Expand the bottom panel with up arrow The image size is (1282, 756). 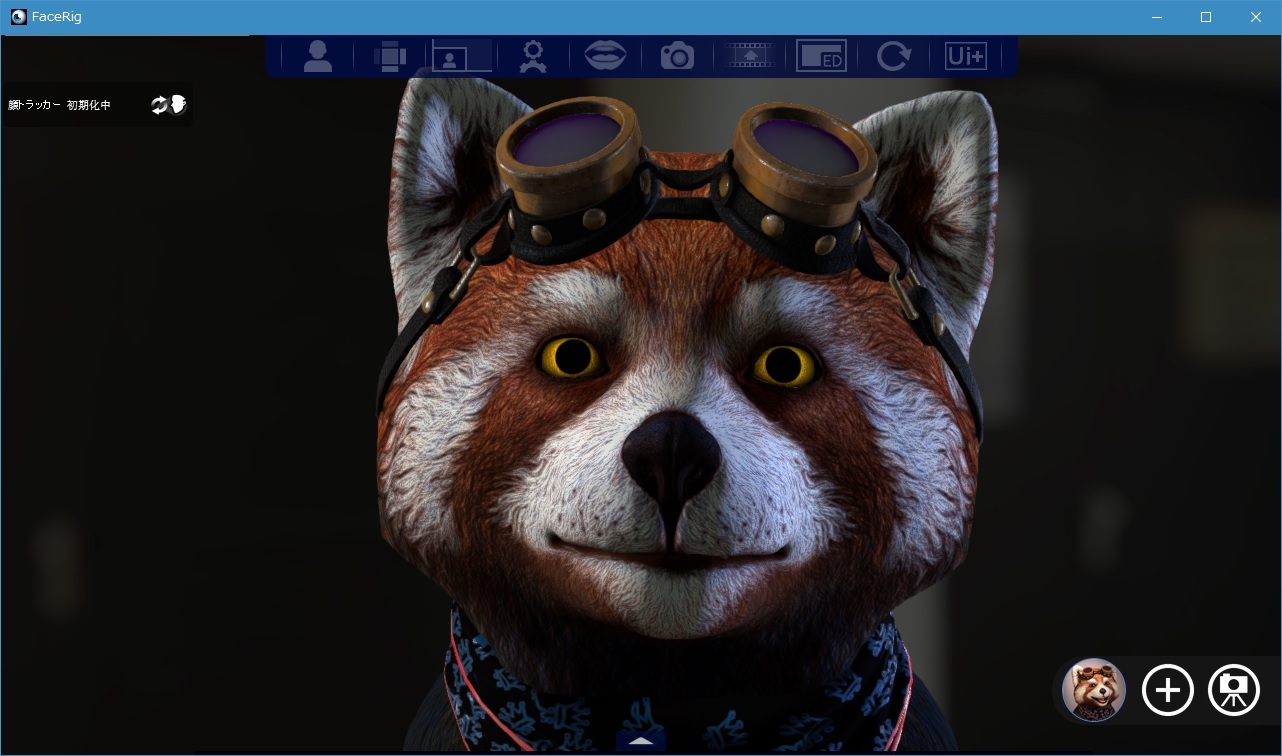click(x=640, y=741)
